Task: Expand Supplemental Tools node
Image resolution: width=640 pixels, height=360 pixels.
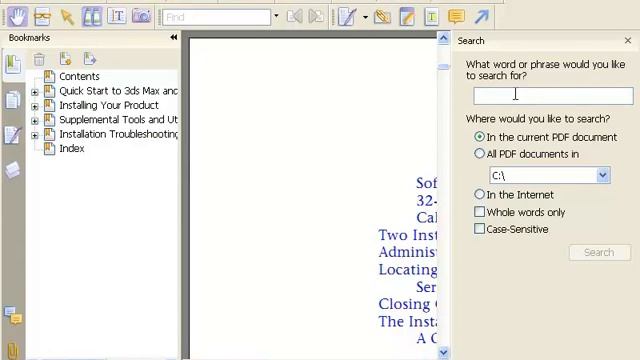Action: pyautogui.click(x=35, y=121)
